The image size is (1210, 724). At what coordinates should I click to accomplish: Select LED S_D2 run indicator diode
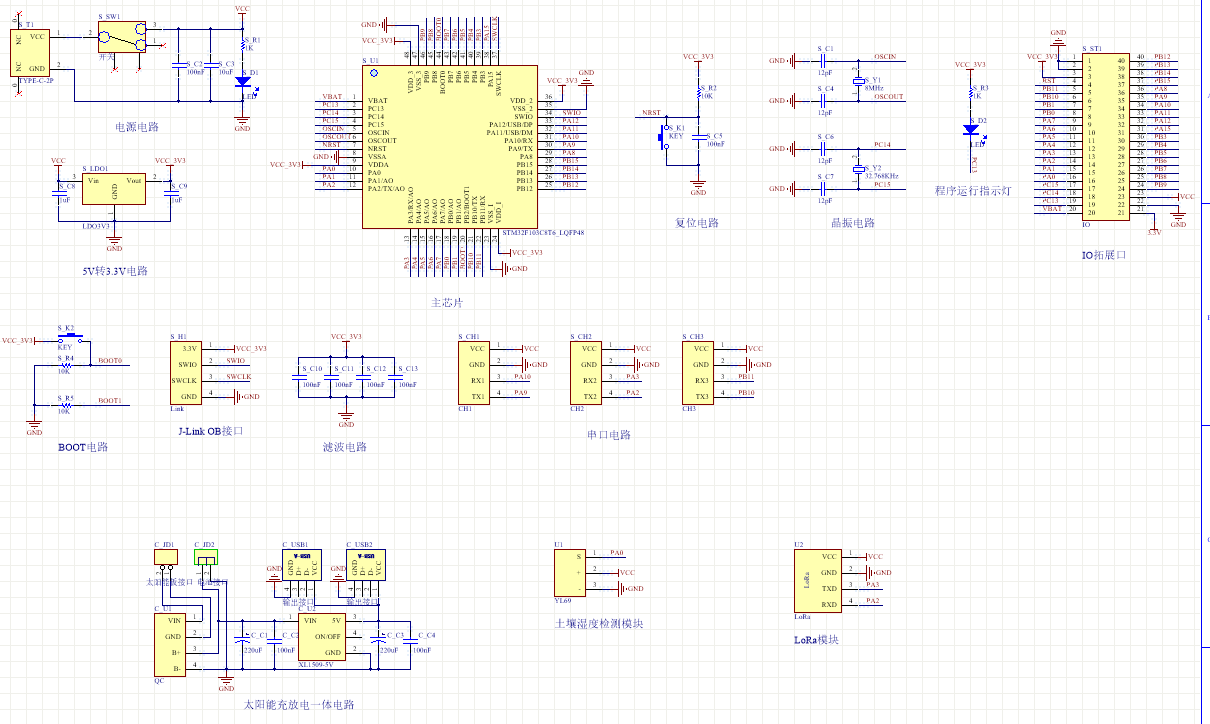(971, 129)
